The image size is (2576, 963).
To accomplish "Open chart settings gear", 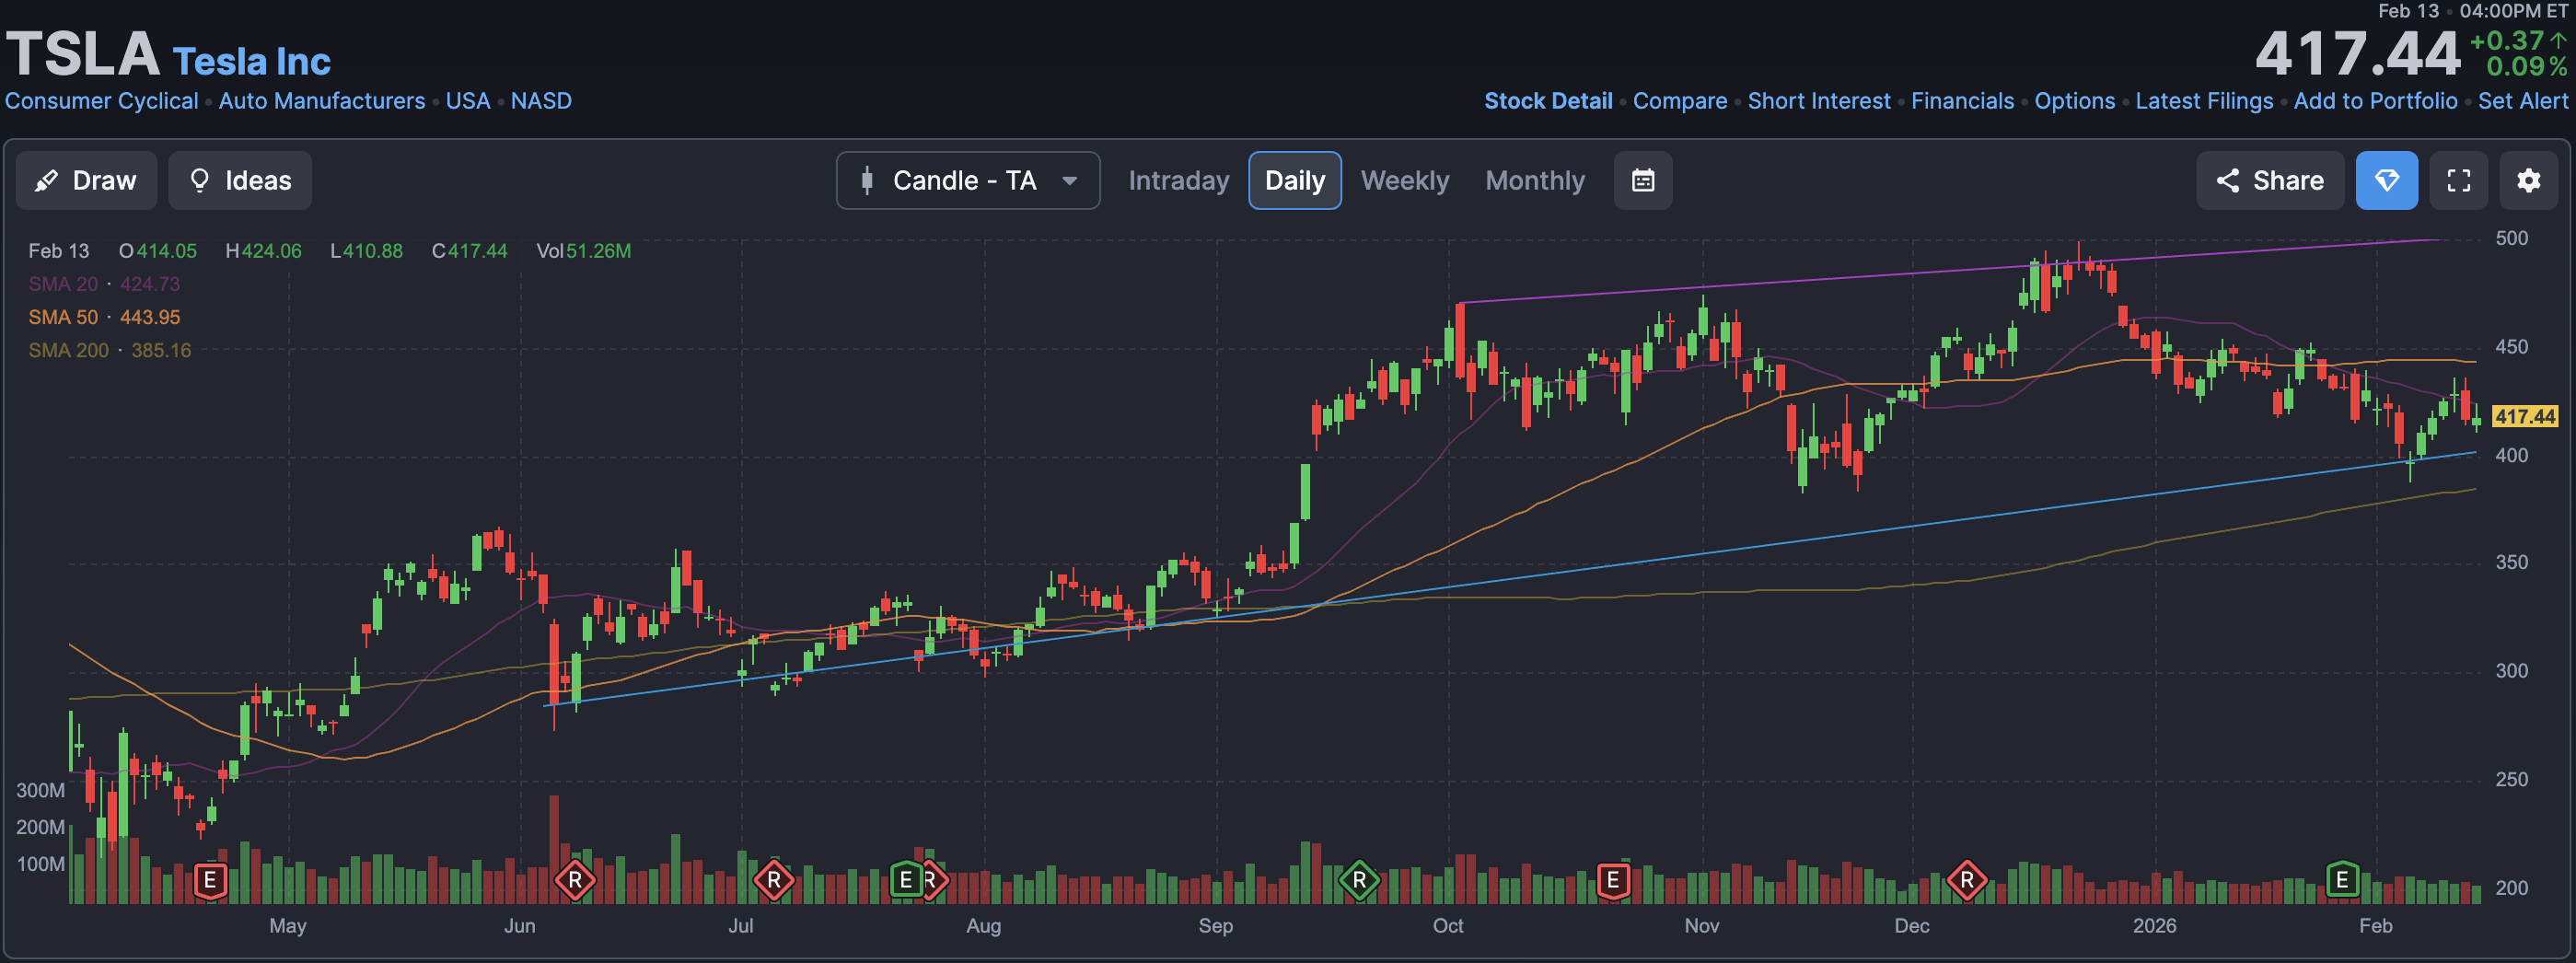I will (x=2529, y=181).
